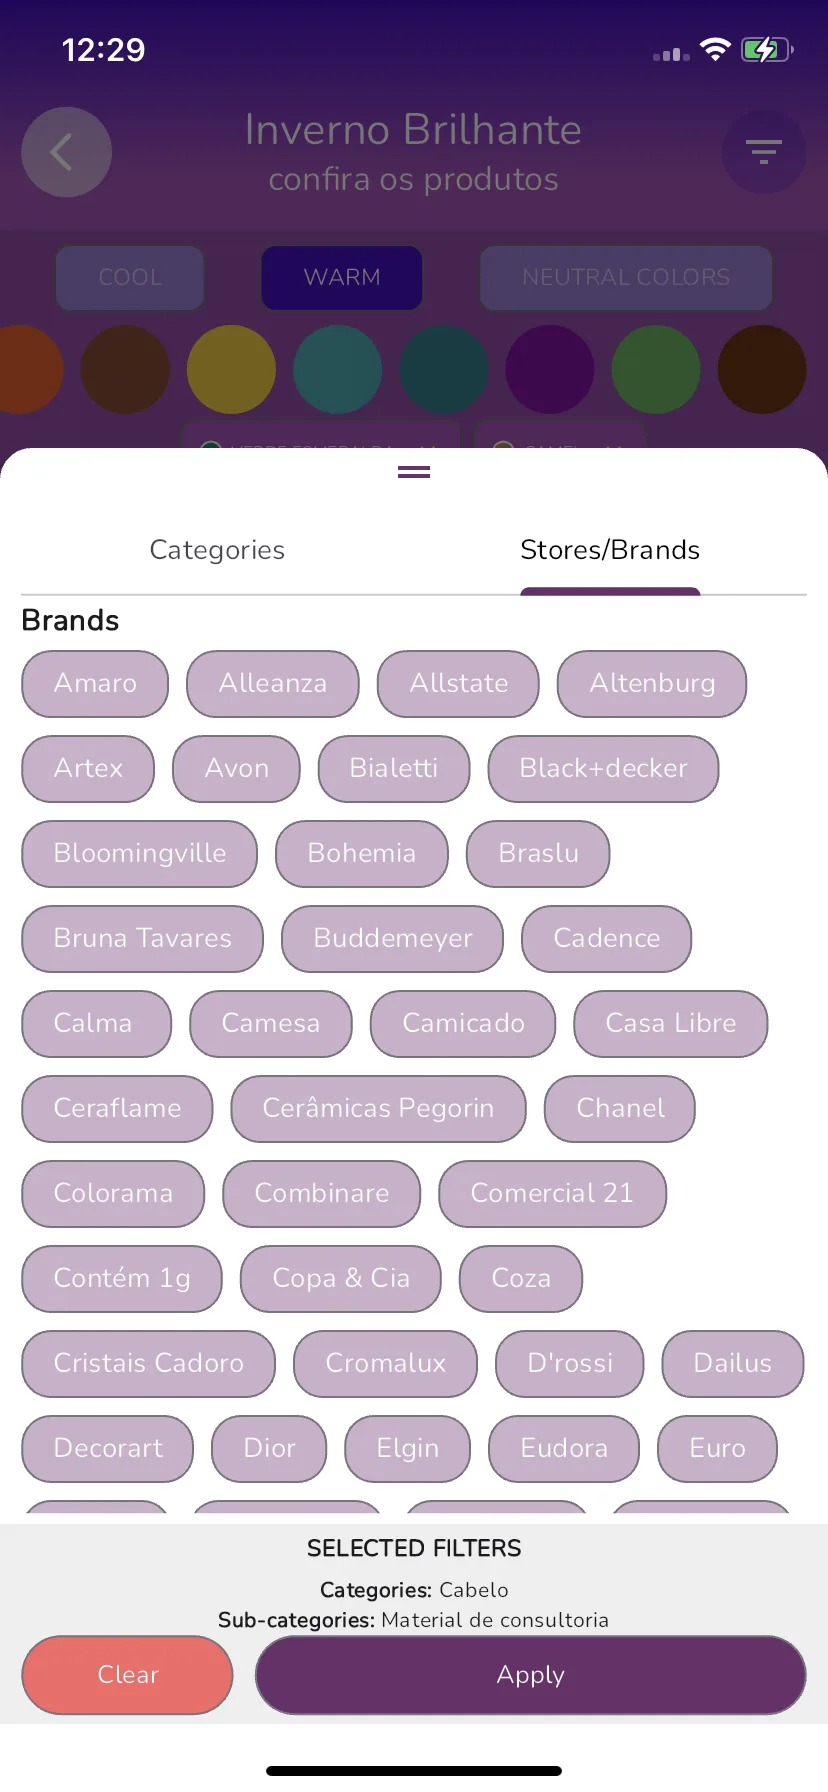Pick the teal color circle
This screenshot has width=828, height=1792.
pos(338,369)
